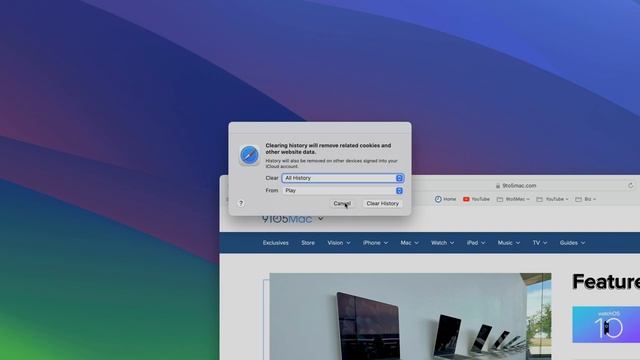This screenshot has height=360, width=640.
Task: Open Store in site navigation
Action: (x=308, y=243)
